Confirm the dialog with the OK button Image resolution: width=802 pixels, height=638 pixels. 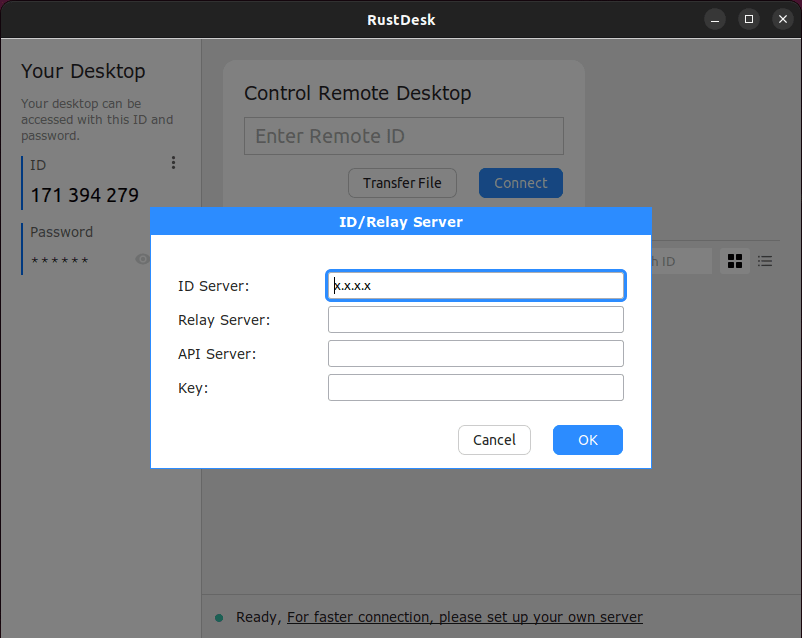(588, 440)
